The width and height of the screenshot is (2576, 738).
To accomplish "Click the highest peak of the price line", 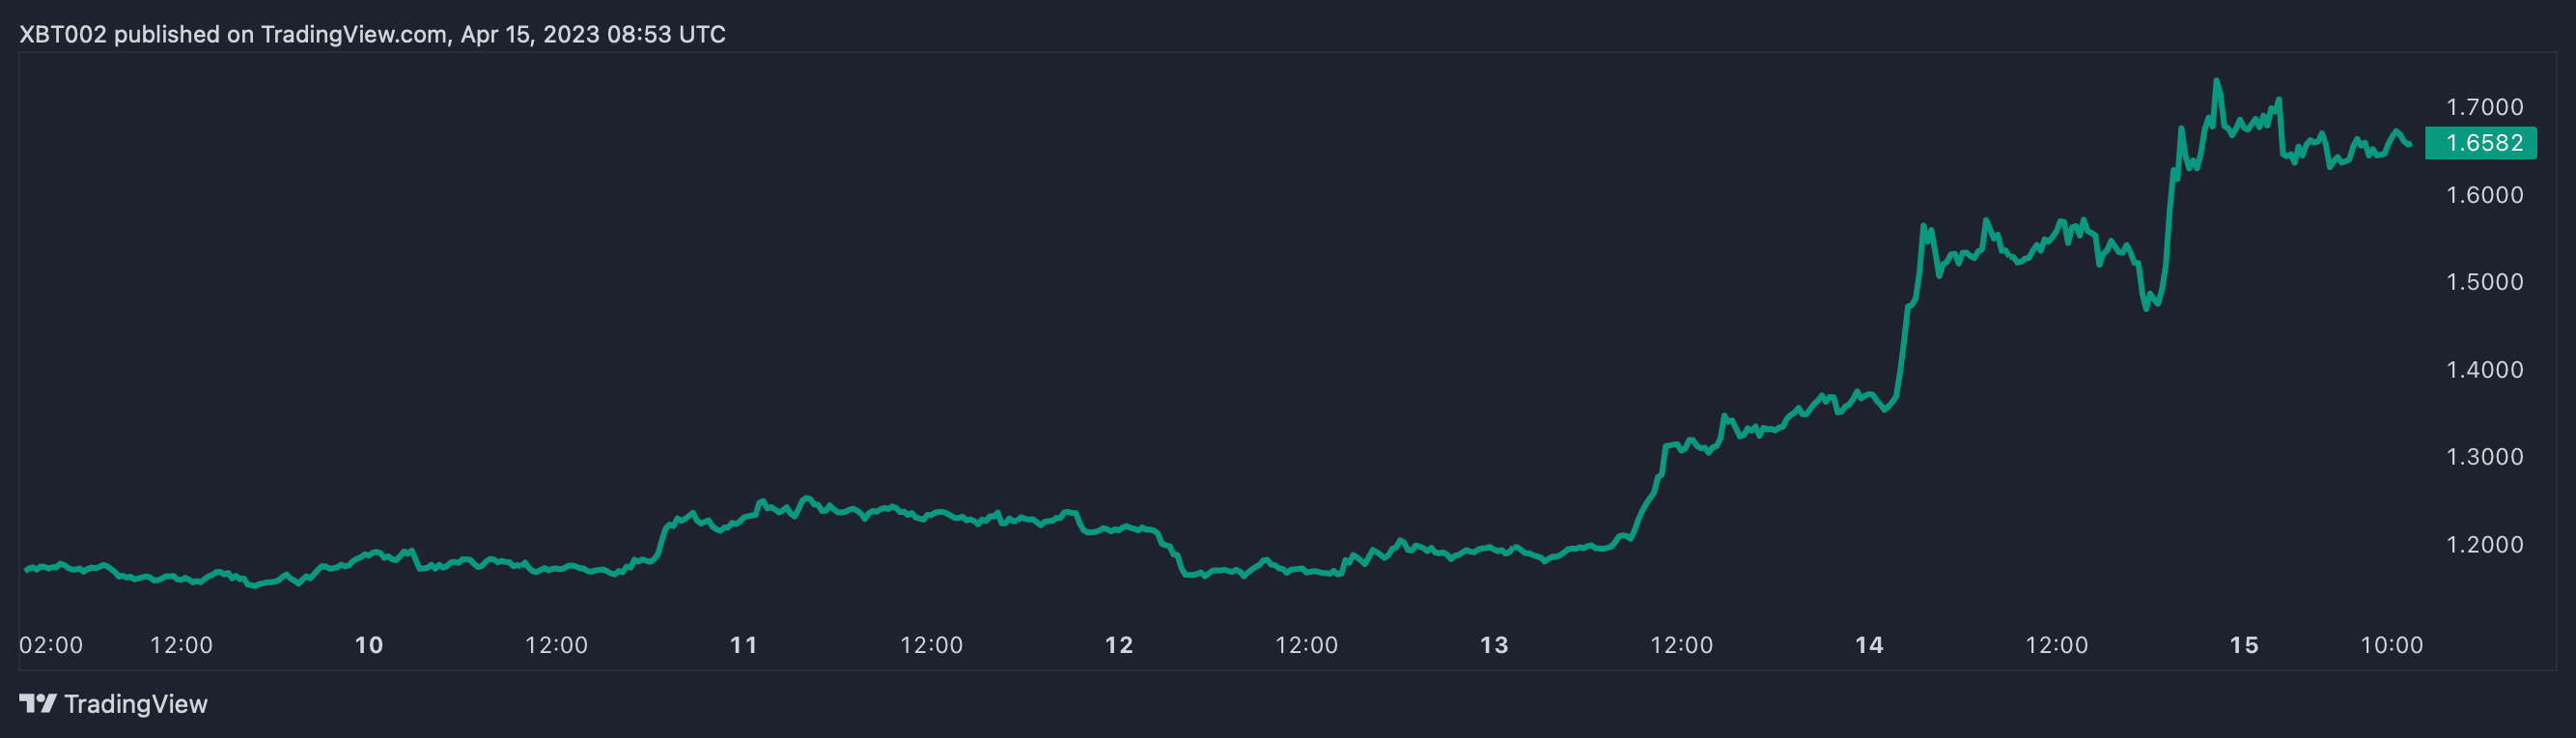I will pos(2217,81).
